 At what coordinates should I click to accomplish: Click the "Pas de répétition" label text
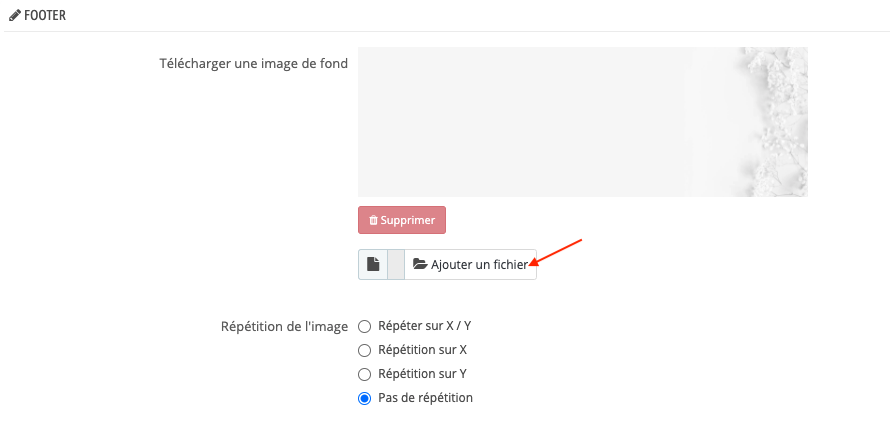click(x=425, y=398)
